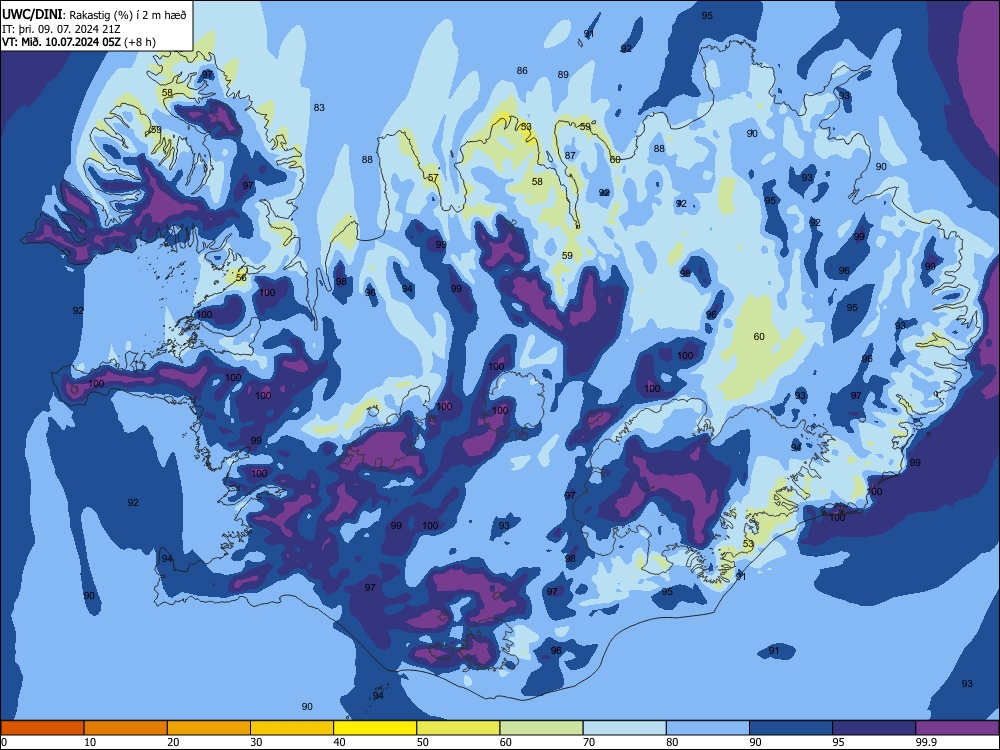Click the lightest blue 70–80 legend swatch
Image resolution: width=1000 pixels, height=750 pixels.
pos(624,728)
